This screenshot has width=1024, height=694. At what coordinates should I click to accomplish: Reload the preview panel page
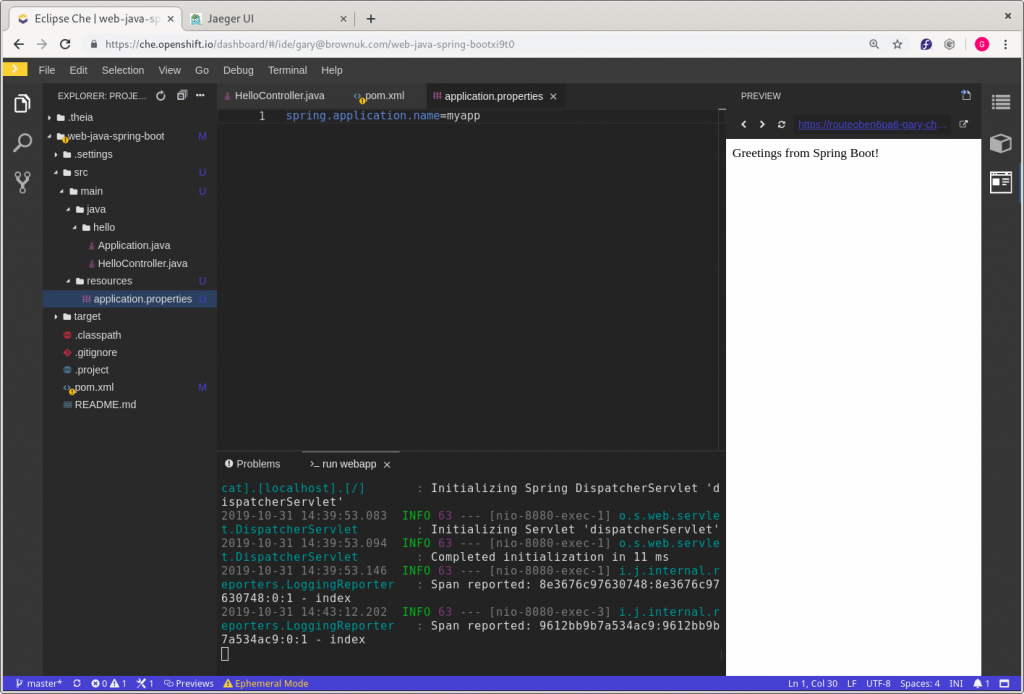781,125
